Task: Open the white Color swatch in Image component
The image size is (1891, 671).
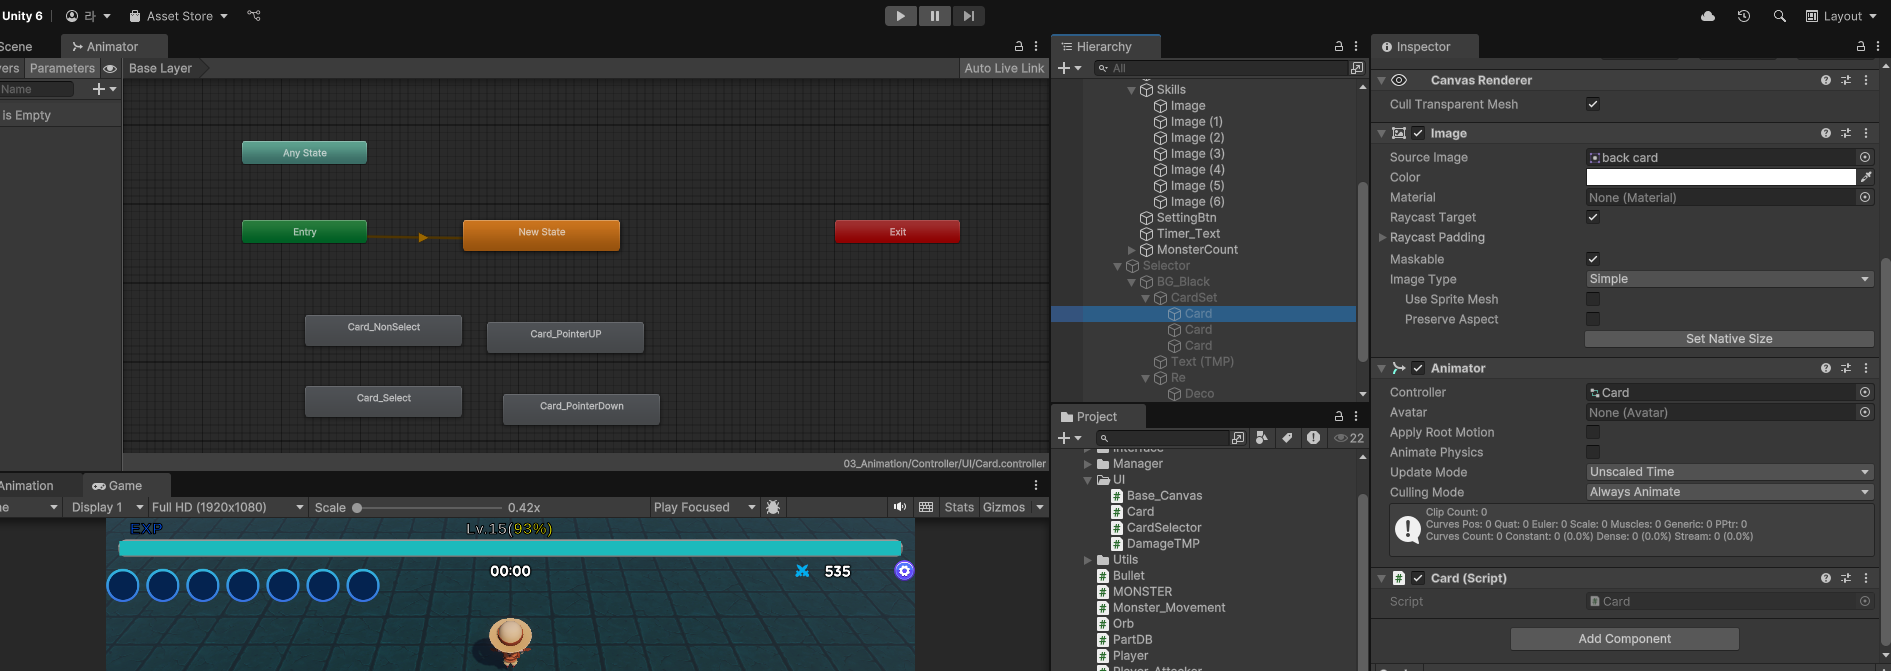Action: click(x=1721, y=177)
